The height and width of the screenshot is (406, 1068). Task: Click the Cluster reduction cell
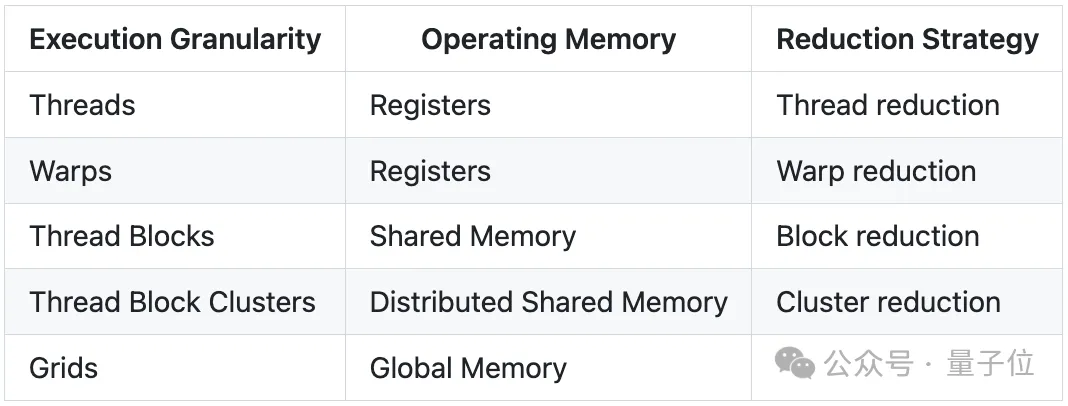tap(888, 302)
